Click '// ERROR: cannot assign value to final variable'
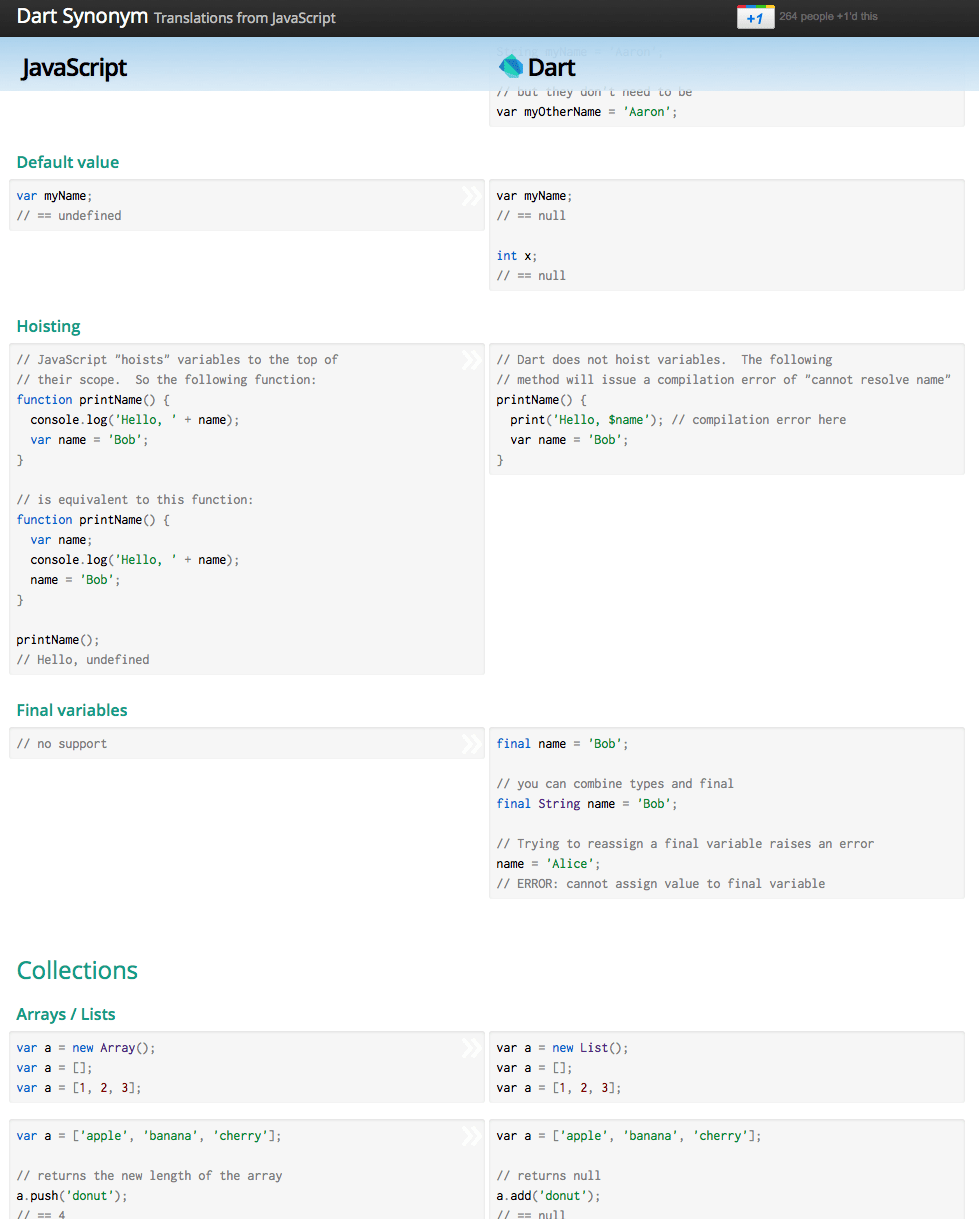Viewport: 979px width, 1219px height. 661,884
